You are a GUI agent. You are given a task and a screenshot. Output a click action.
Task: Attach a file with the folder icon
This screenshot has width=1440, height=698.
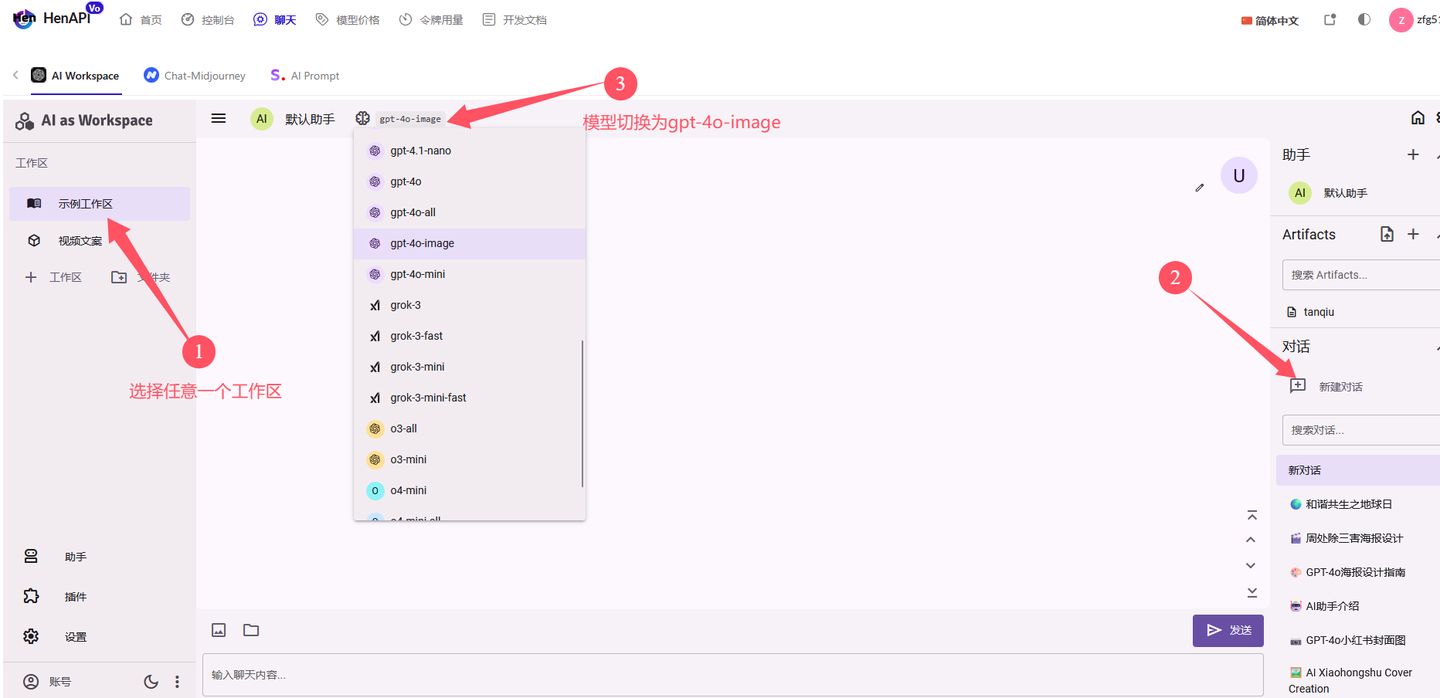(251, 630)
